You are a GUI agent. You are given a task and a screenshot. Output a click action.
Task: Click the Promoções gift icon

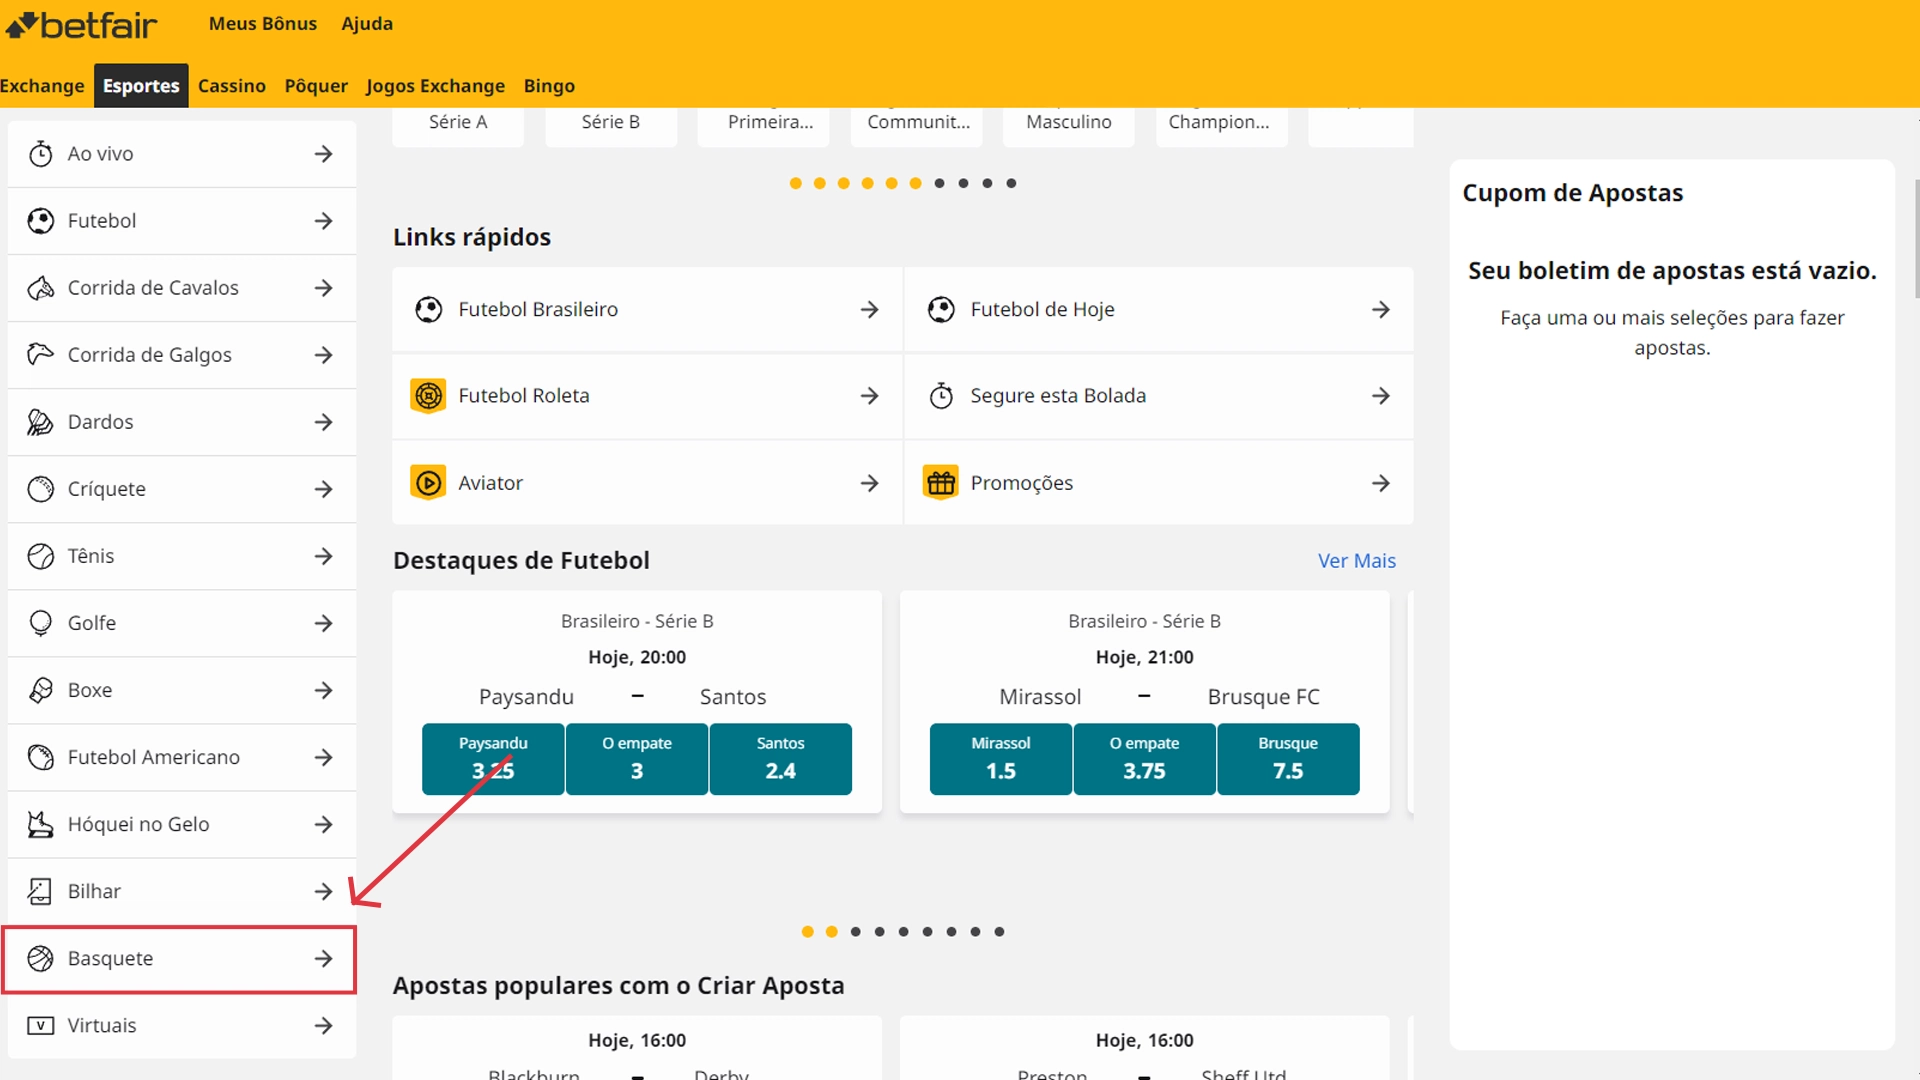click(x=941, y=483)
